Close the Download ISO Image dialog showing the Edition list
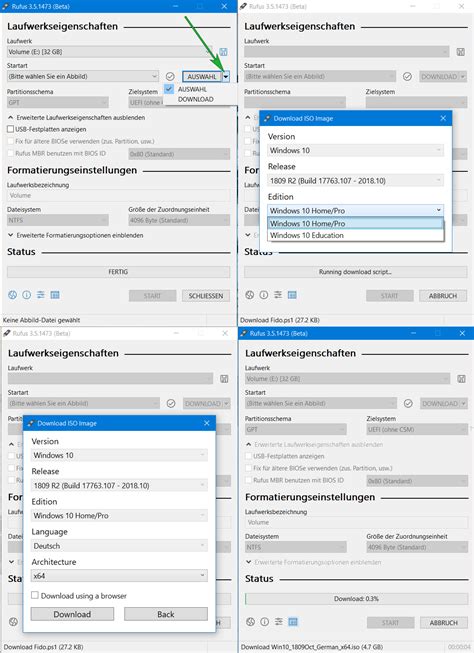 443,119
